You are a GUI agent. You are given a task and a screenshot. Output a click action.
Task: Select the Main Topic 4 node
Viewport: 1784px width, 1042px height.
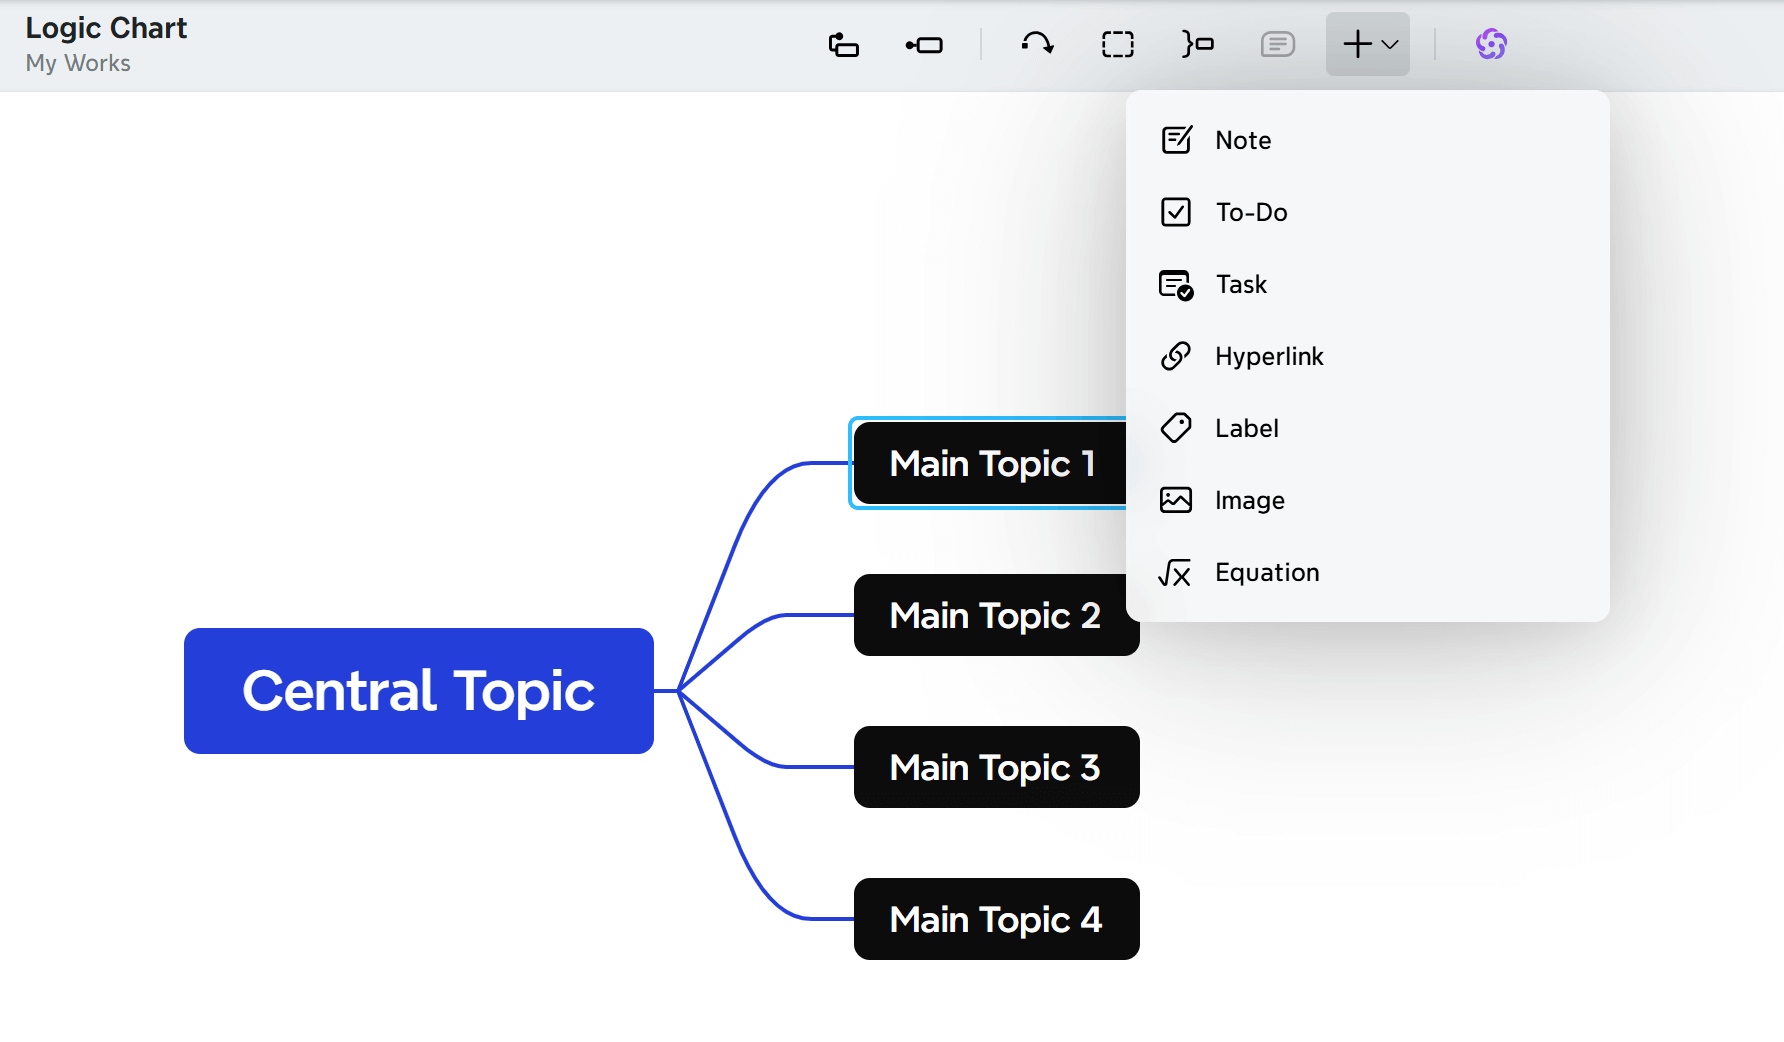(995, 919)
